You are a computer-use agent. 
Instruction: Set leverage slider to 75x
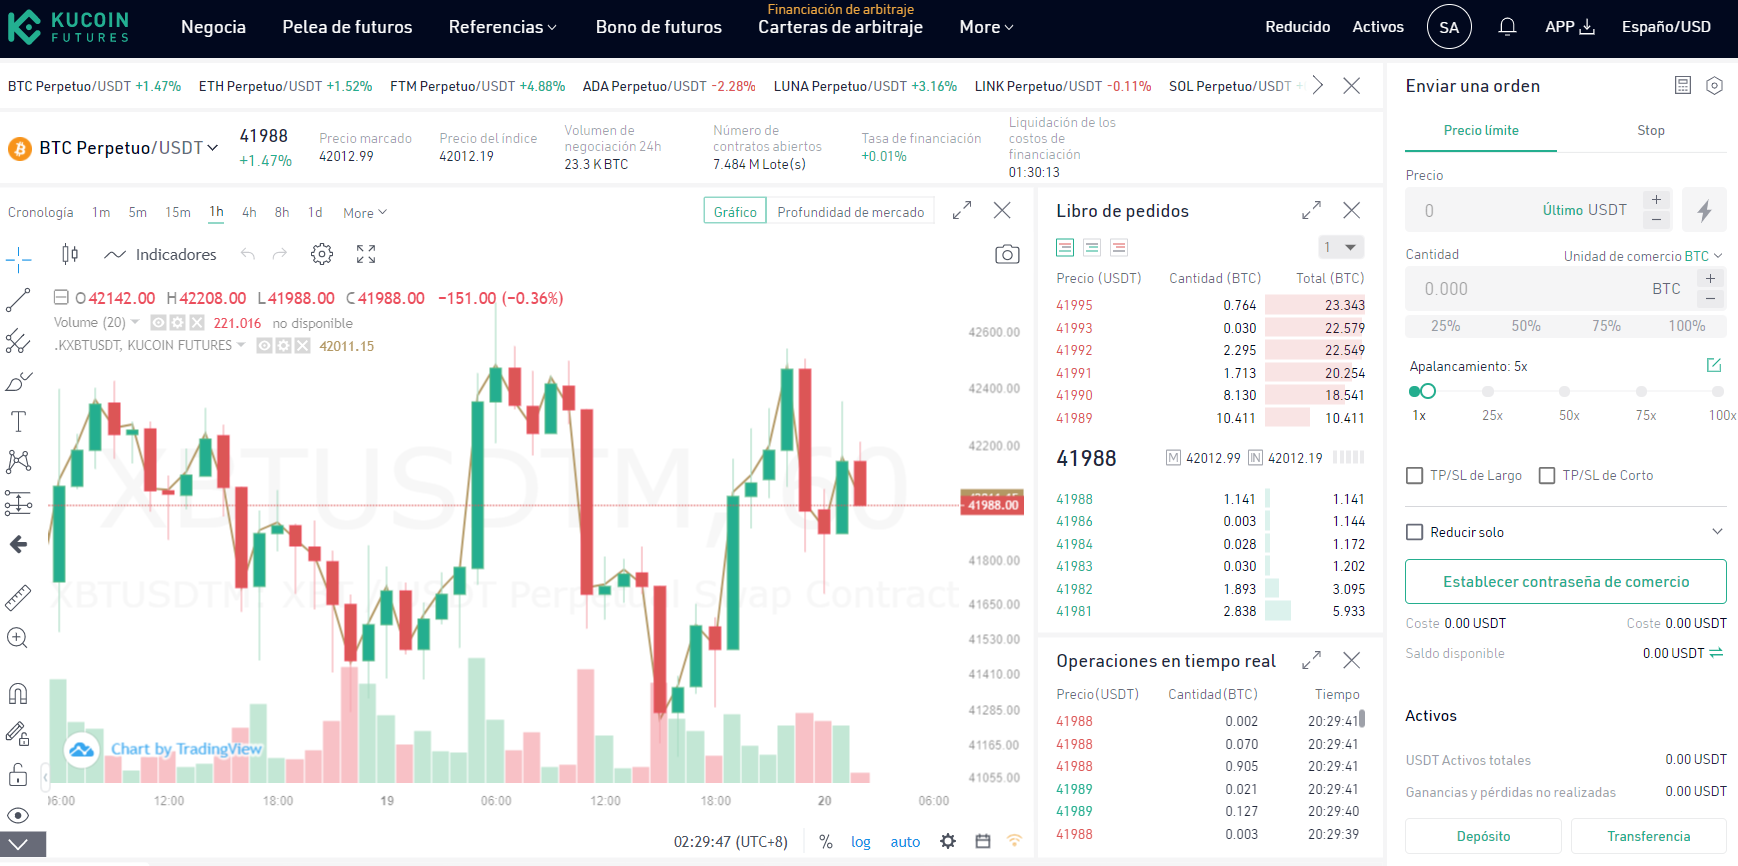[x=1642, y=392]
